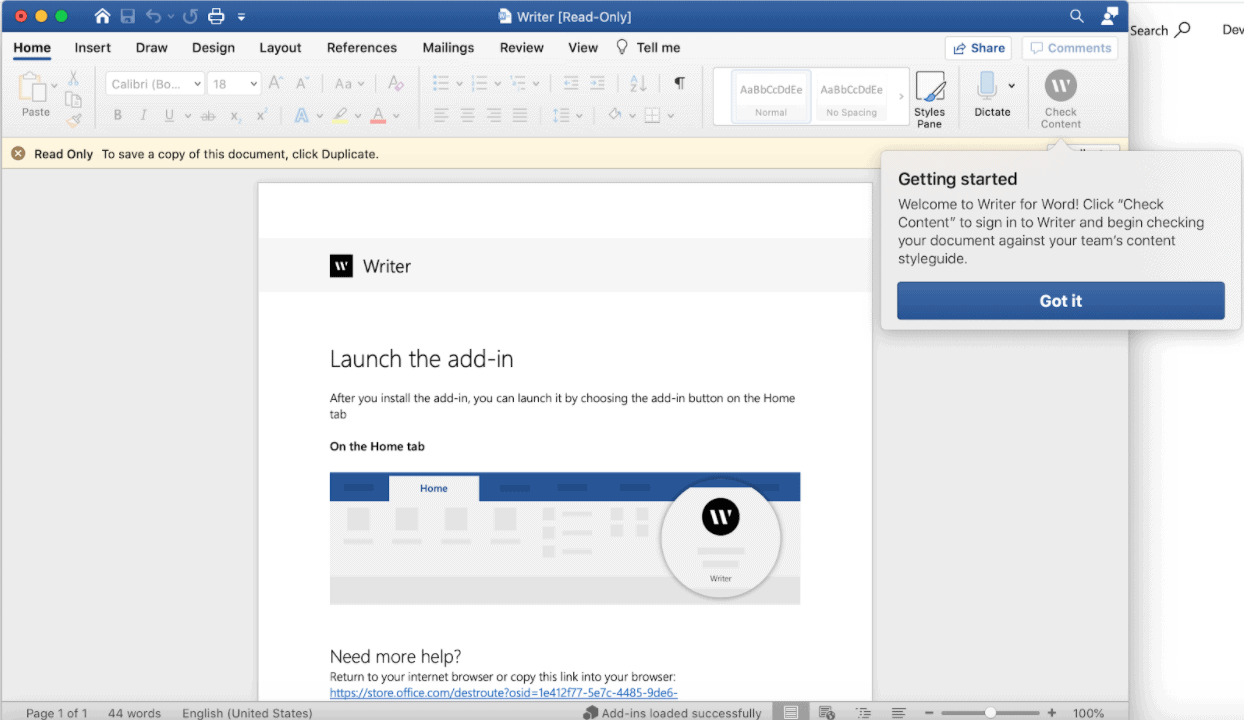This screenshot has width=1252, height=720.
Task: Click the Sort A-Z icon
Action: coord(638,83)
